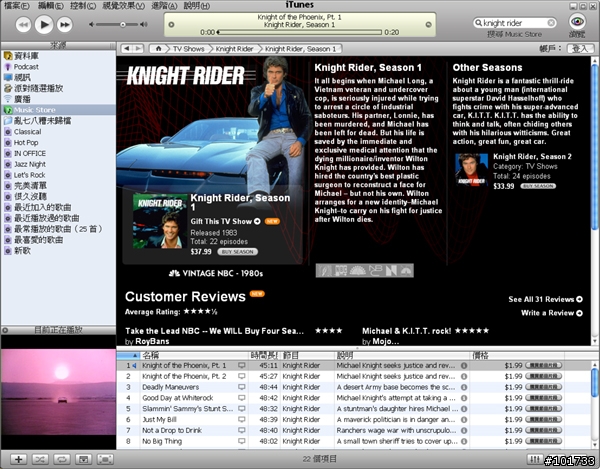Image resolution: width=600 pixels, height=469 pixels.
Task: Open the Classical playlist
Action: click(58, 132)
